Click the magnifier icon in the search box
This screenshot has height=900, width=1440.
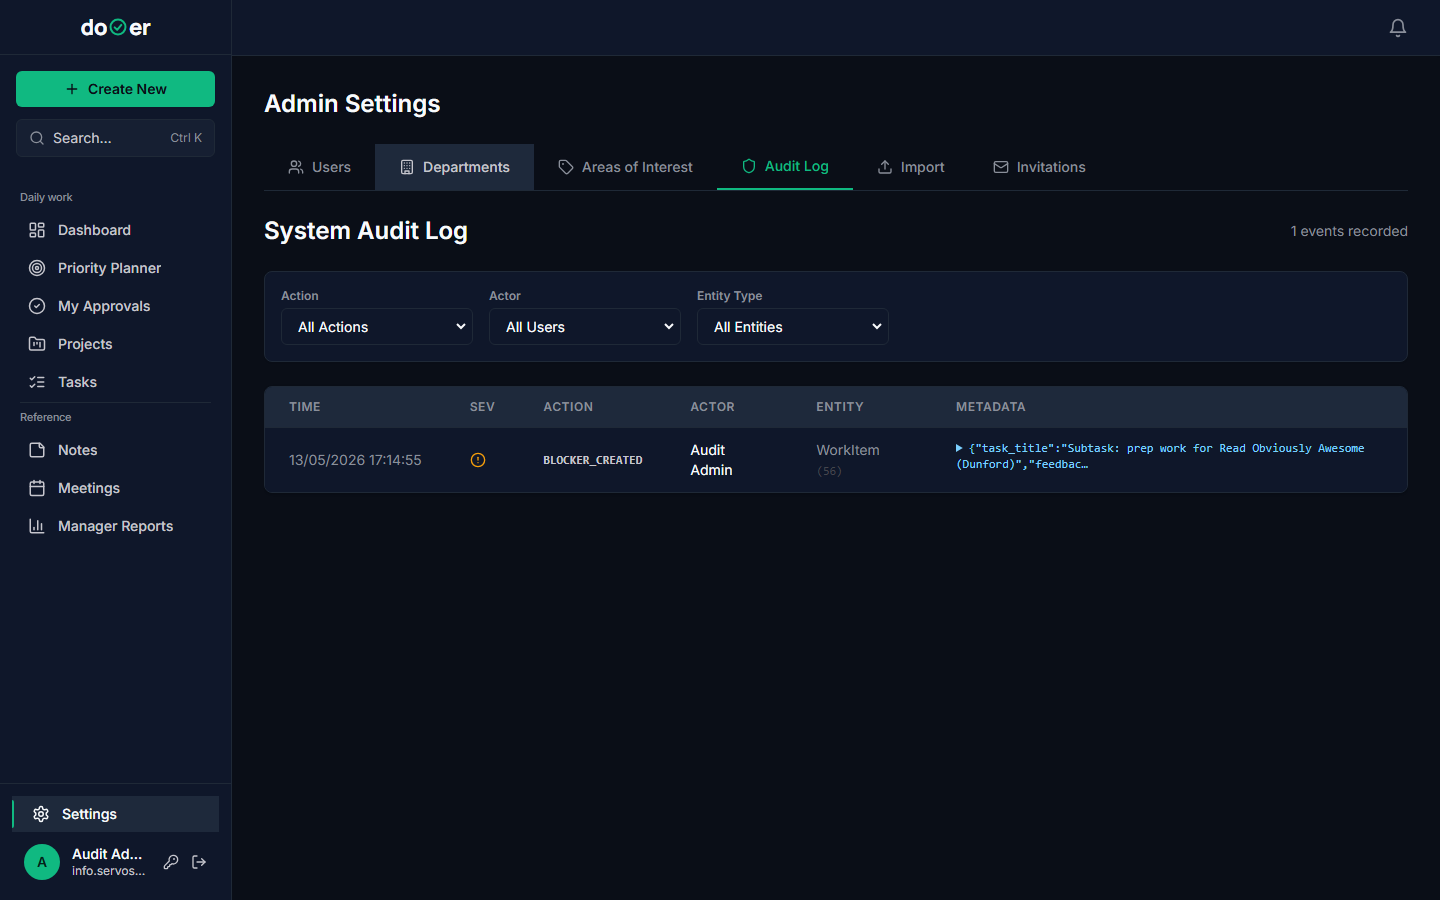pyautogui.click(x=37, y=138)
